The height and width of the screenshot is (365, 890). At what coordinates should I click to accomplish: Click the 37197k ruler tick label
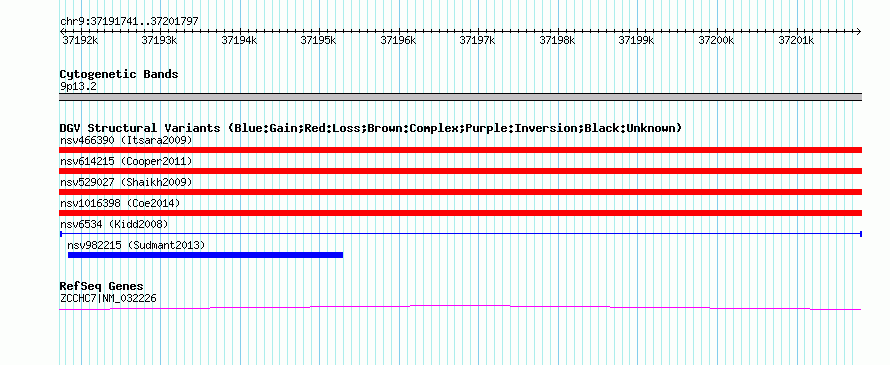click(477, 40)
